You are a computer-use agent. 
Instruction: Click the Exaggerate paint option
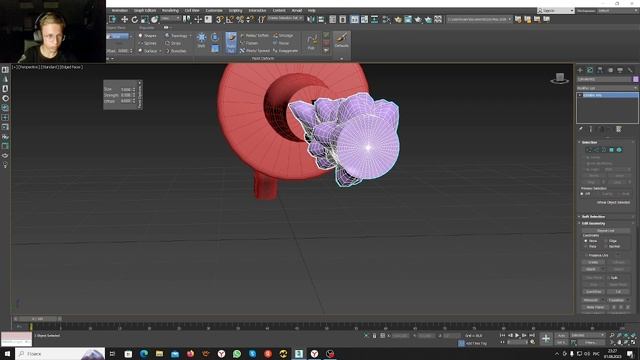pos(285,51)
